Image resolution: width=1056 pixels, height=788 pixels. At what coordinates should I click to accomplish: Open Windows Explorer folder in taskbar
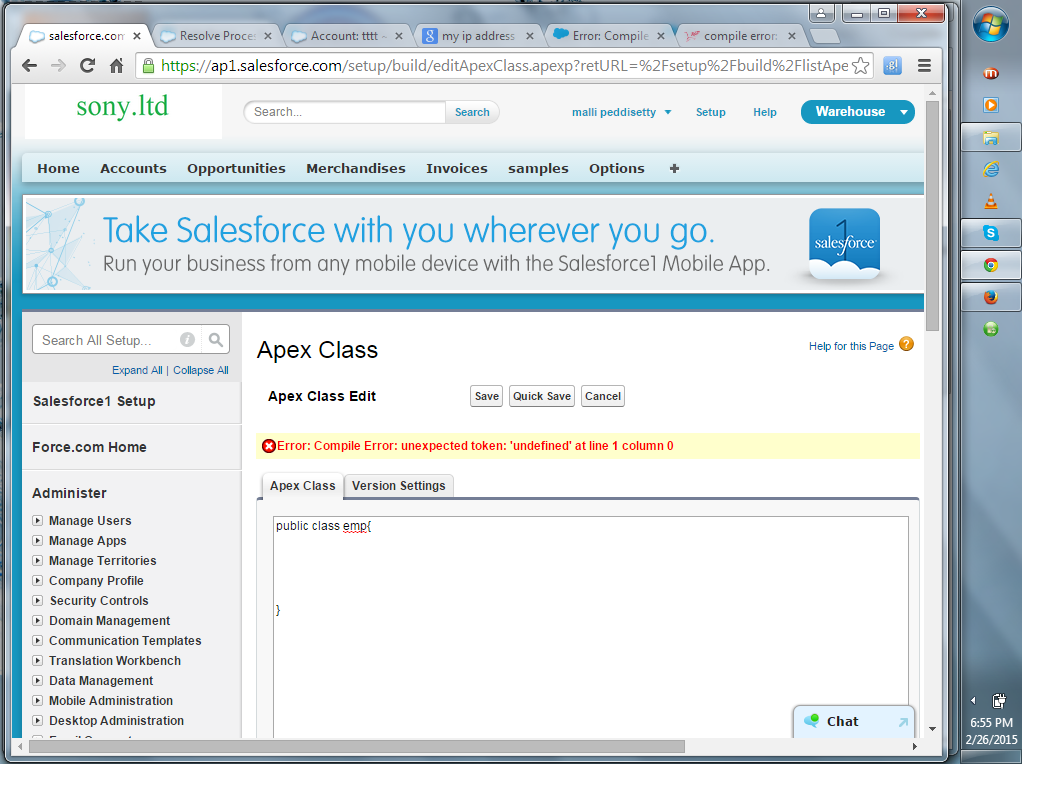pyautogui.click(x=991, y=138)
